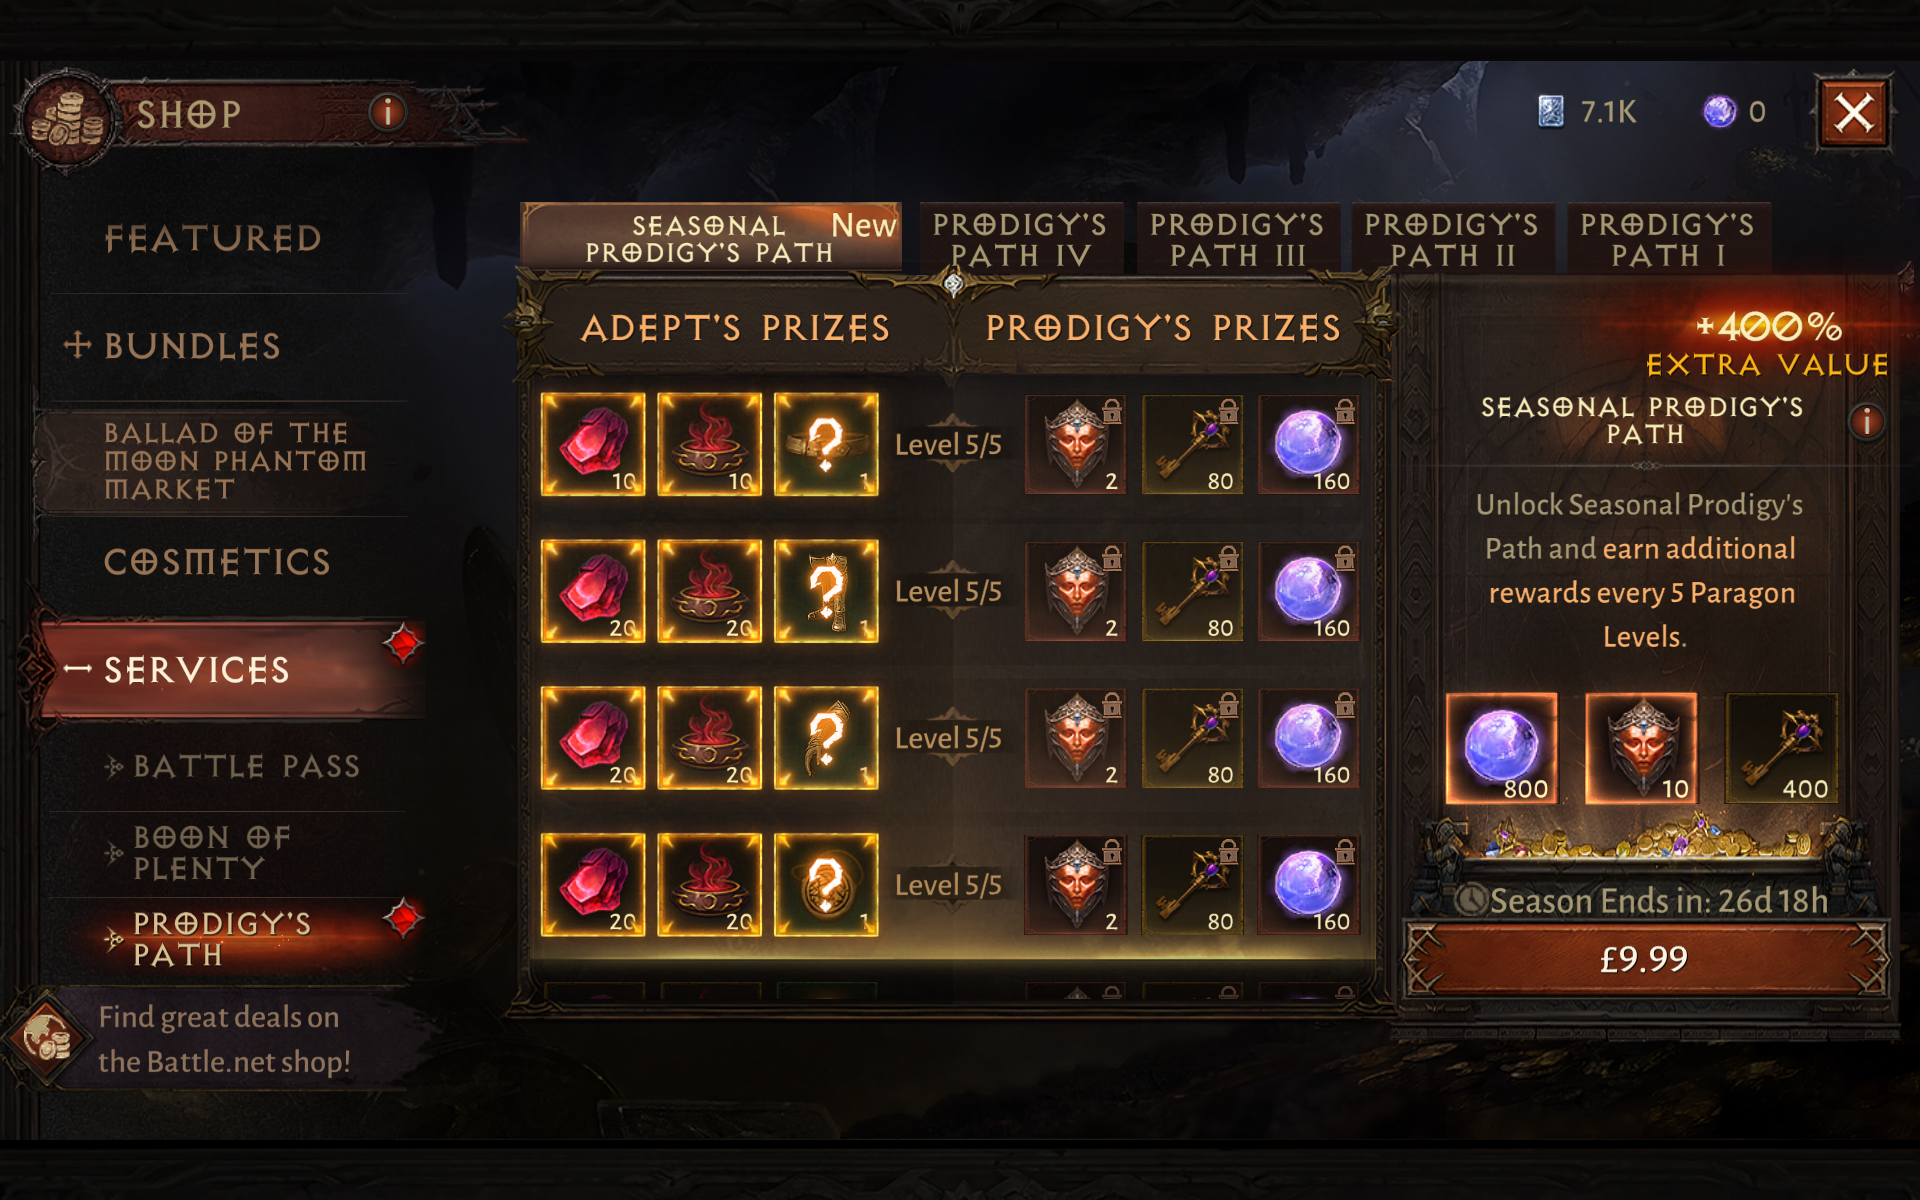Click the first row ruby gem prize

click(593, 444)
